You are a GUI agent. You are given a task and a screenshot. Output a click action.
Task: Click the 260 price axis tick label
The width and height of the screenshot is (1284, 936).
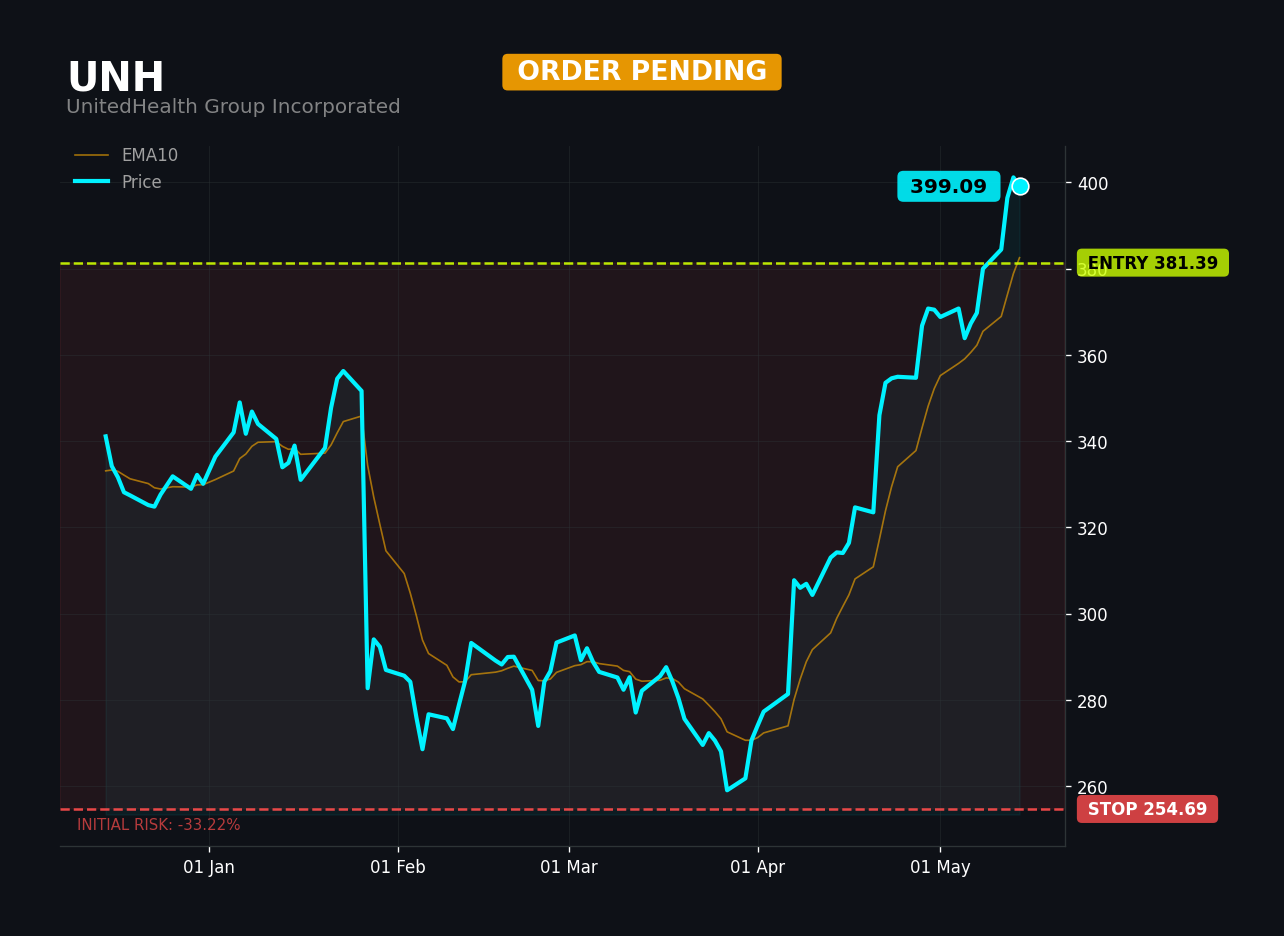coord(1092,787)
